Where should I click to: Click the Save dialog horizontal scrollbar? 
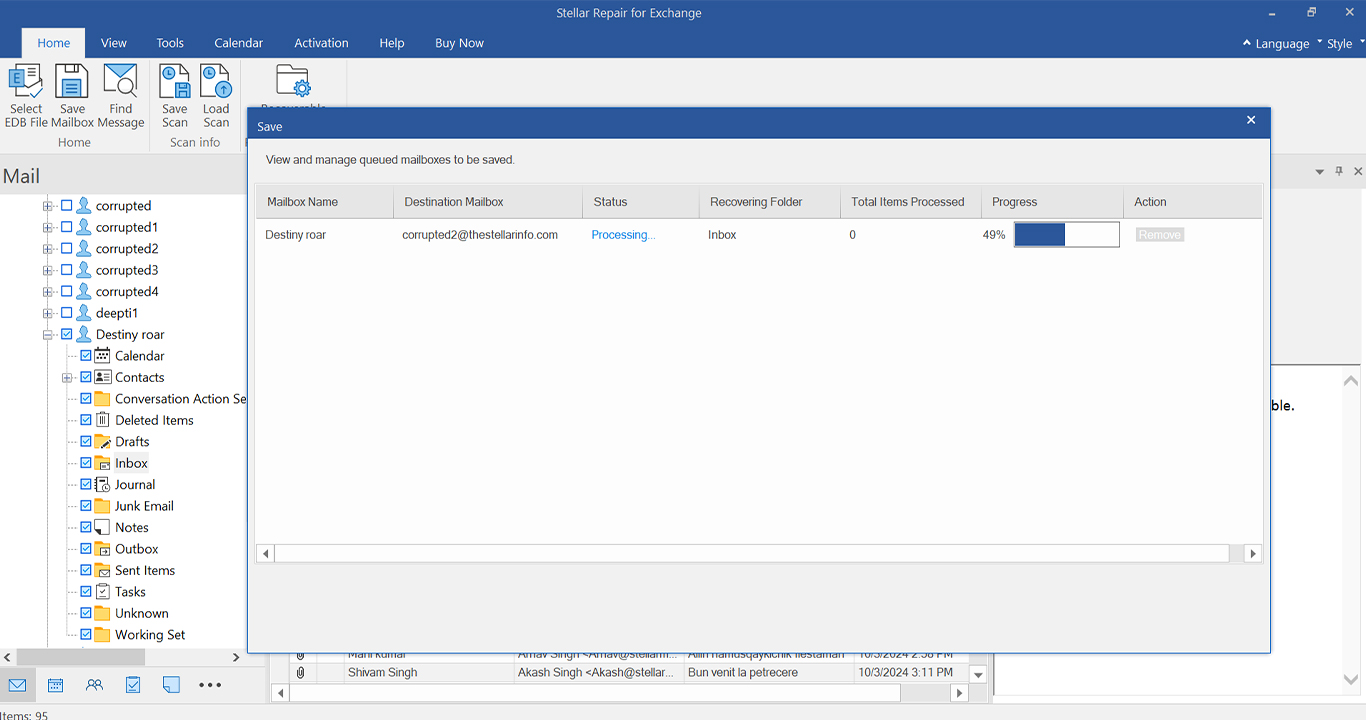tap(751, 553)
